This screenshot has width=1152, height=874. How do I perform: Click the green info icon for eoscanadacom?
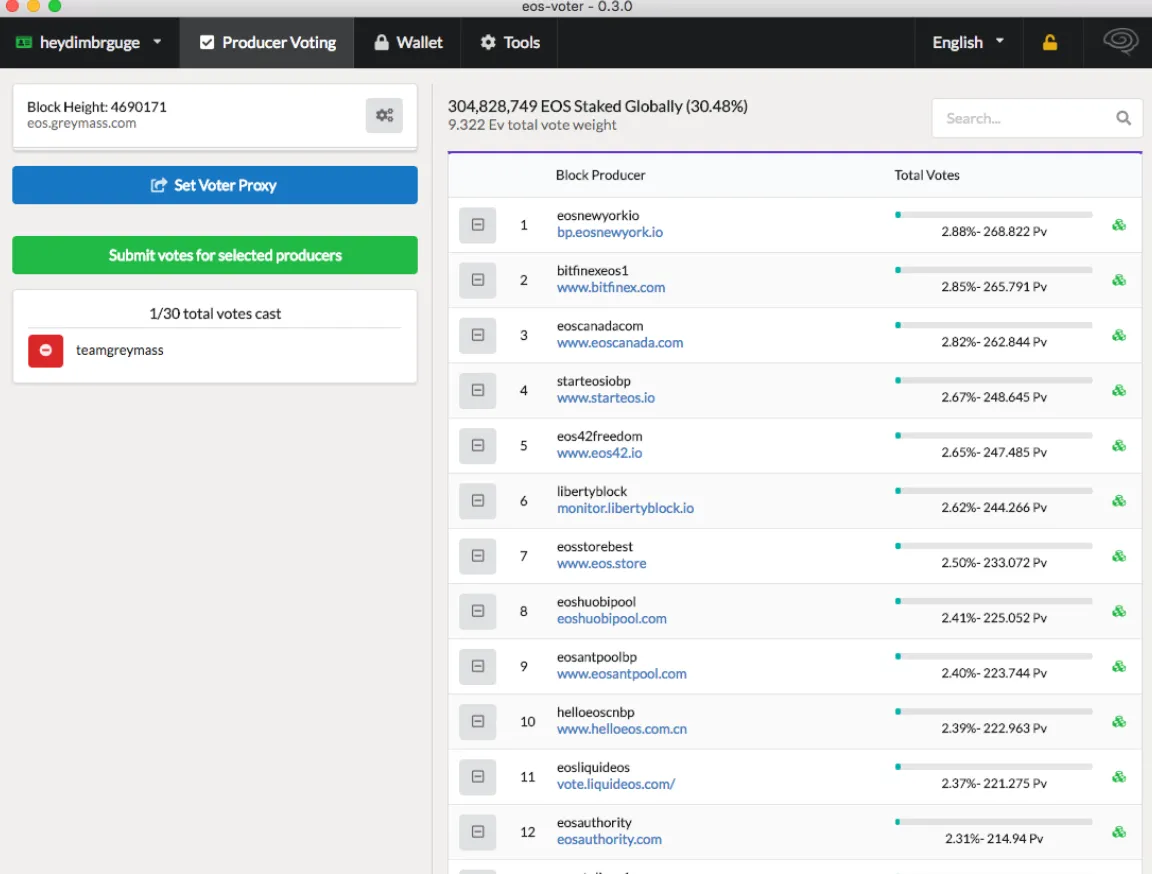click(1118, 335)
